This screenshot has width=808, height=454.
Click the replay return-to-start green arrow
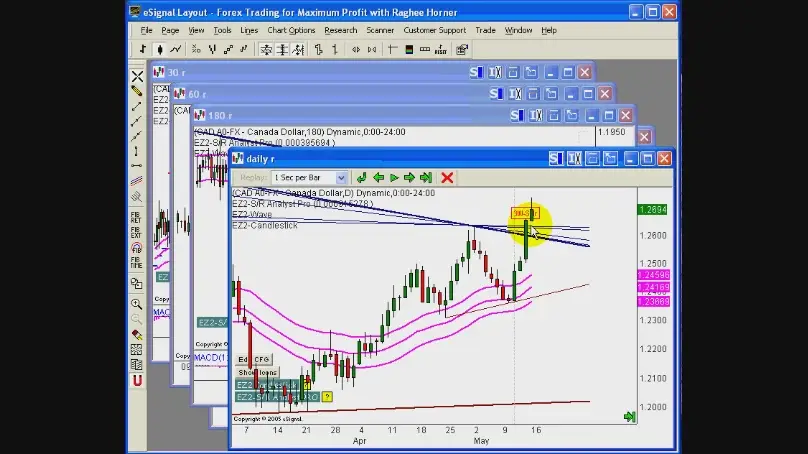pyautogui.click(x=361, y=178)
